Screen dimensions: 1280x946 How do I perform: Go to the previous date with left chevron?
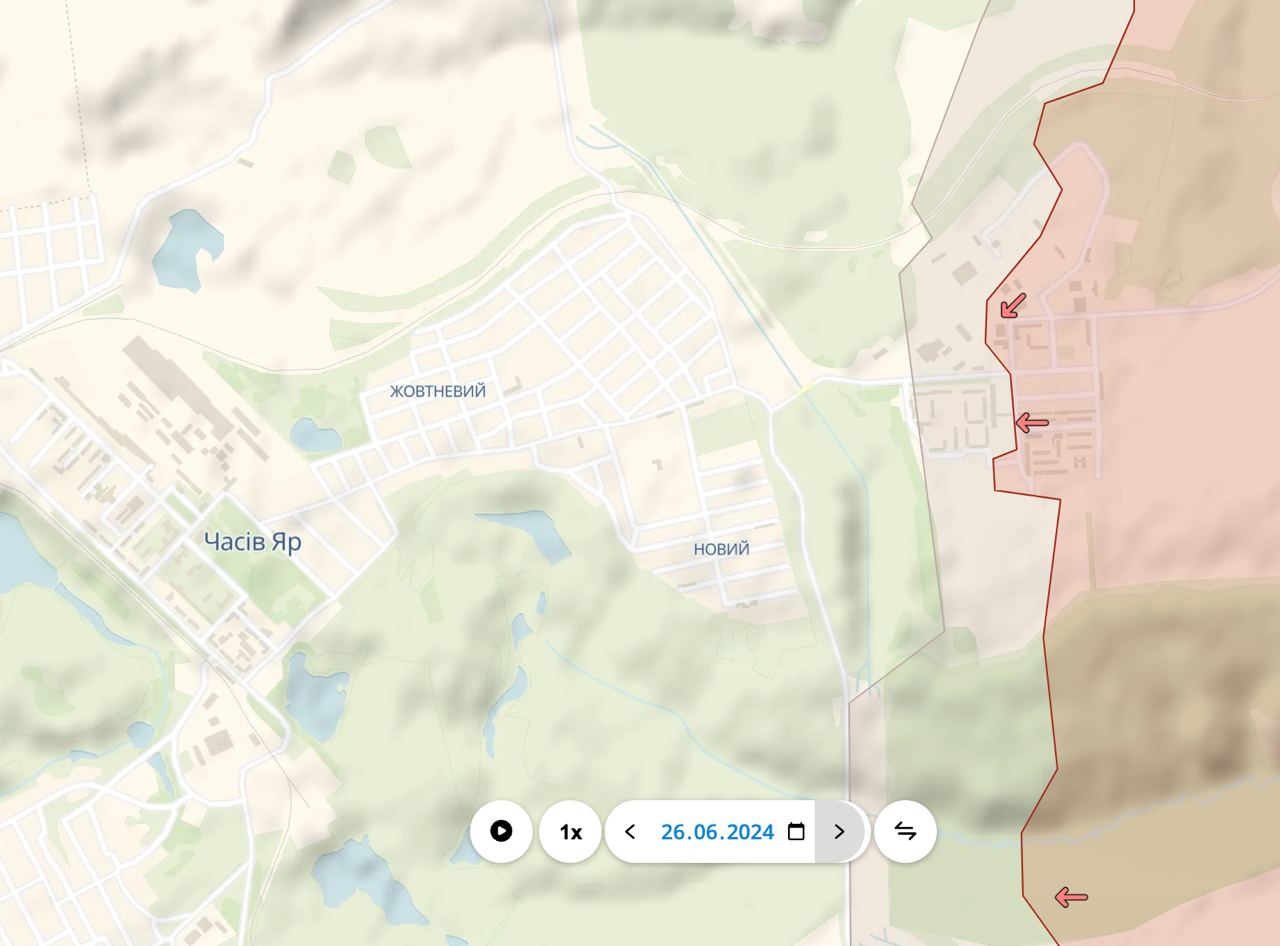click(630, 832)
